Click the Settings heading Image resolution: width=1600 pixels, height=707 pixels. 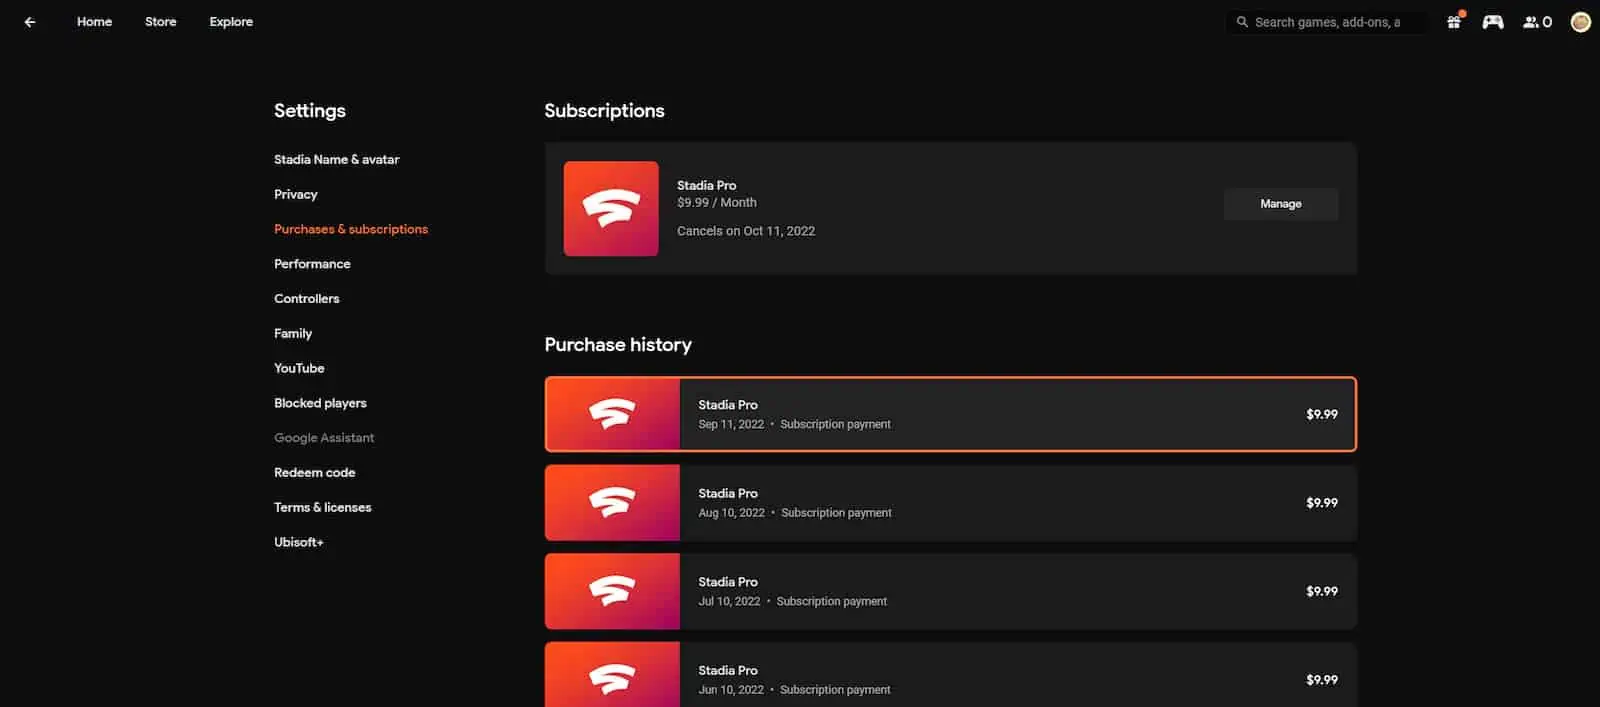310,111
